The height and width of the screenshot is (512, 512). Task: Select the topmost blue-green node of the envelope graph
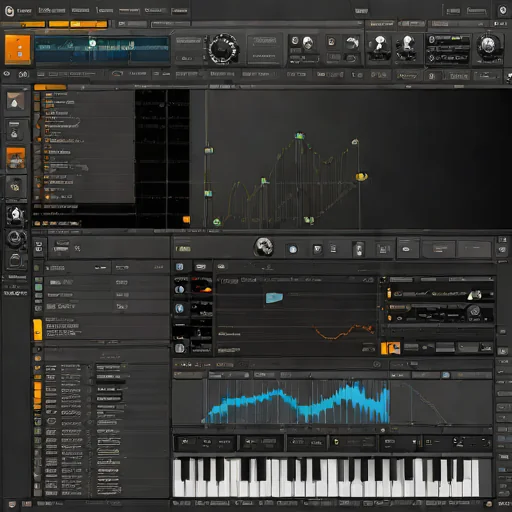pyautogui.click(x=300, y=136)
